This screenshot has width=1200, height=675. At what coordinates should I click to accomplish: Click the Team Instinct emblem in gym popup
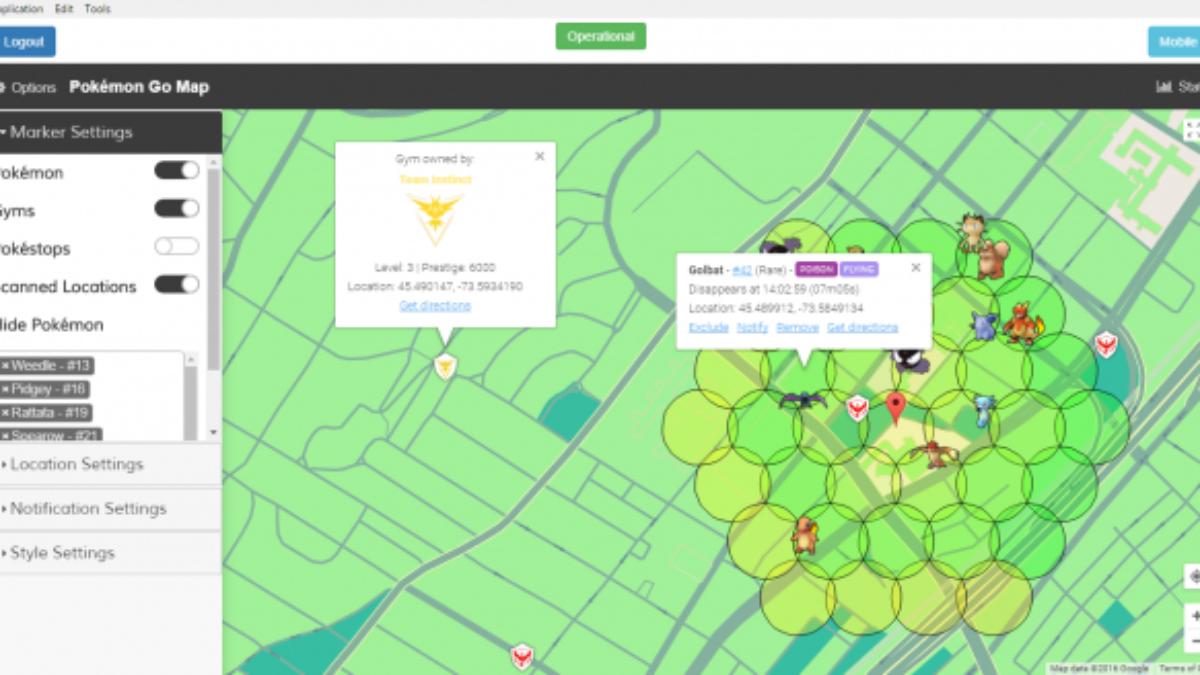pyautogui.click(x=435, y=218)
